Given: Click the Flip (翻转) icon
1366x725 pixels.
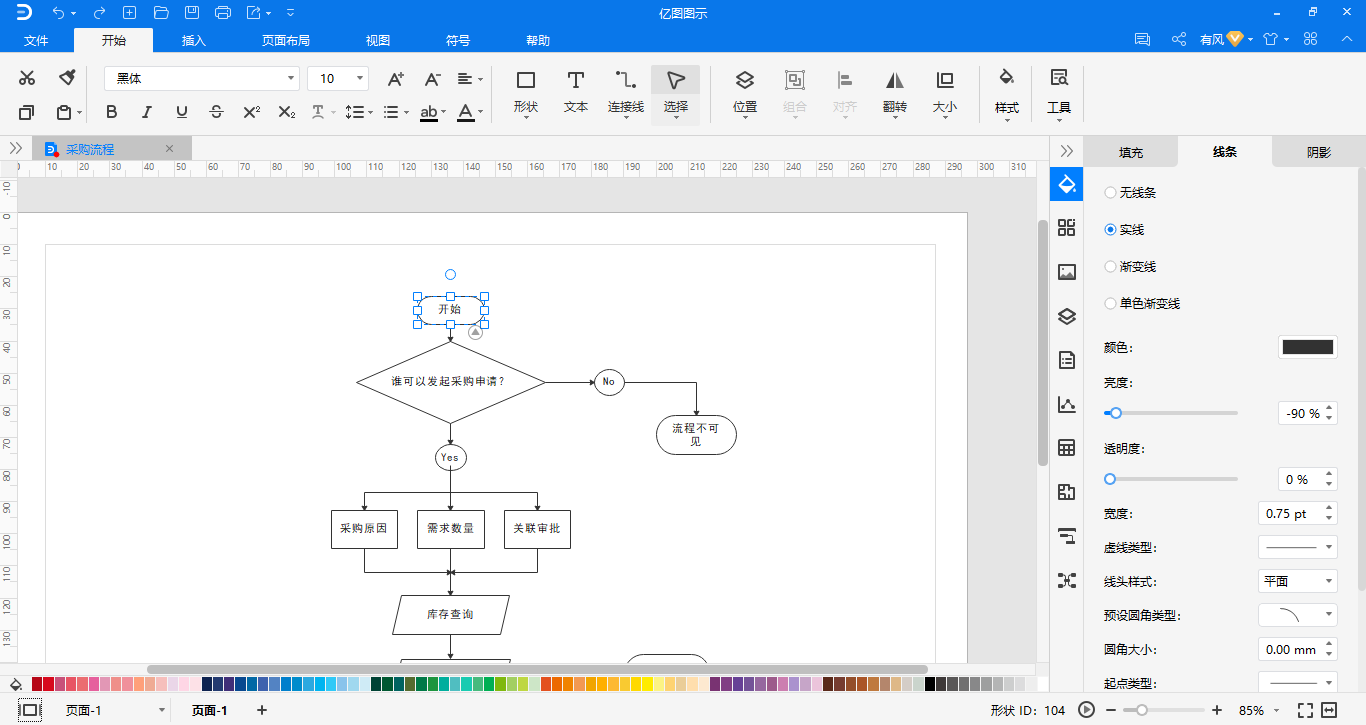Looking at the screenshot, I should pyautogui.click(x=895, y=92).
